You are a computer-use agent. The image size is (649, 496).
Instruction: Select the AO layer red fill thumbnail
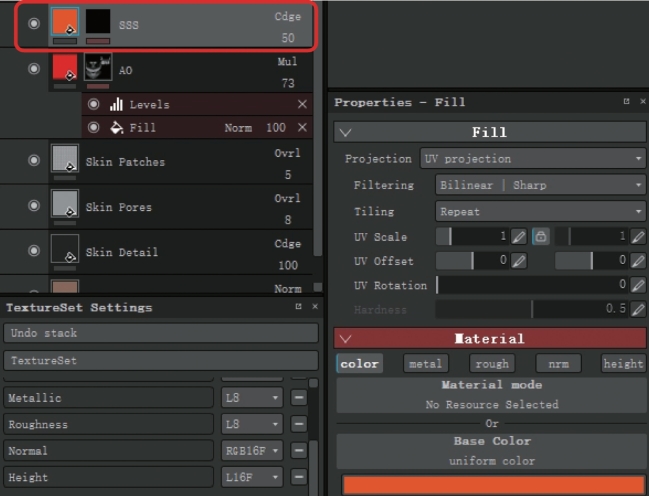(65, 67)
